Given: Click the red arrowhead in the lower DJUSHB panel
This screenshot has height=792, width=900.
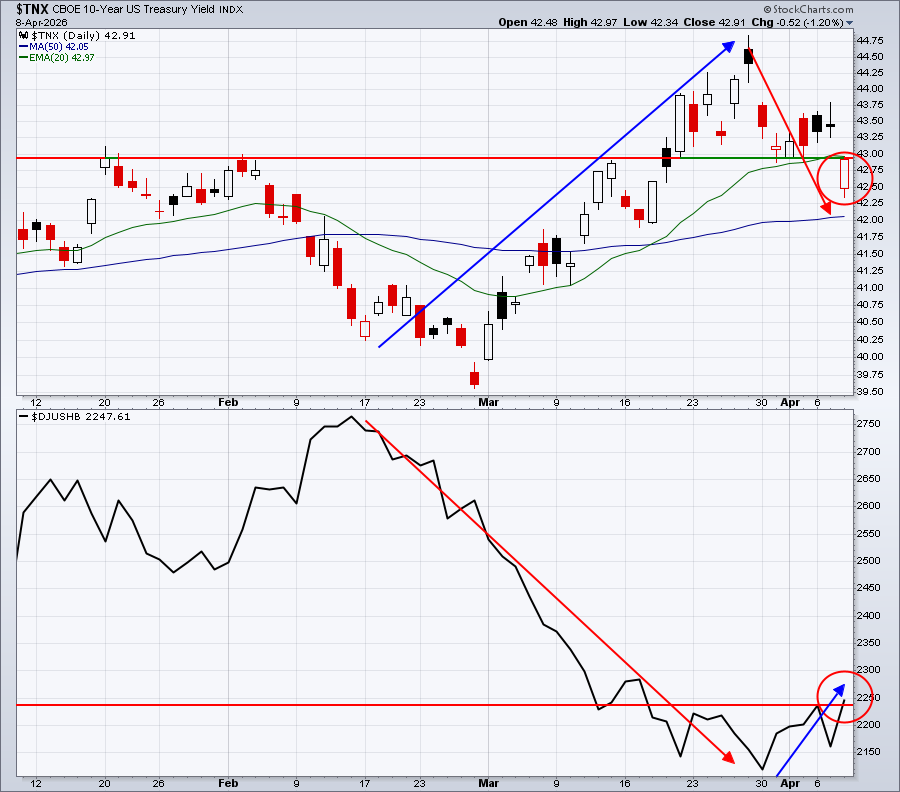Looking at the screenshot, I should pos(728,758).
